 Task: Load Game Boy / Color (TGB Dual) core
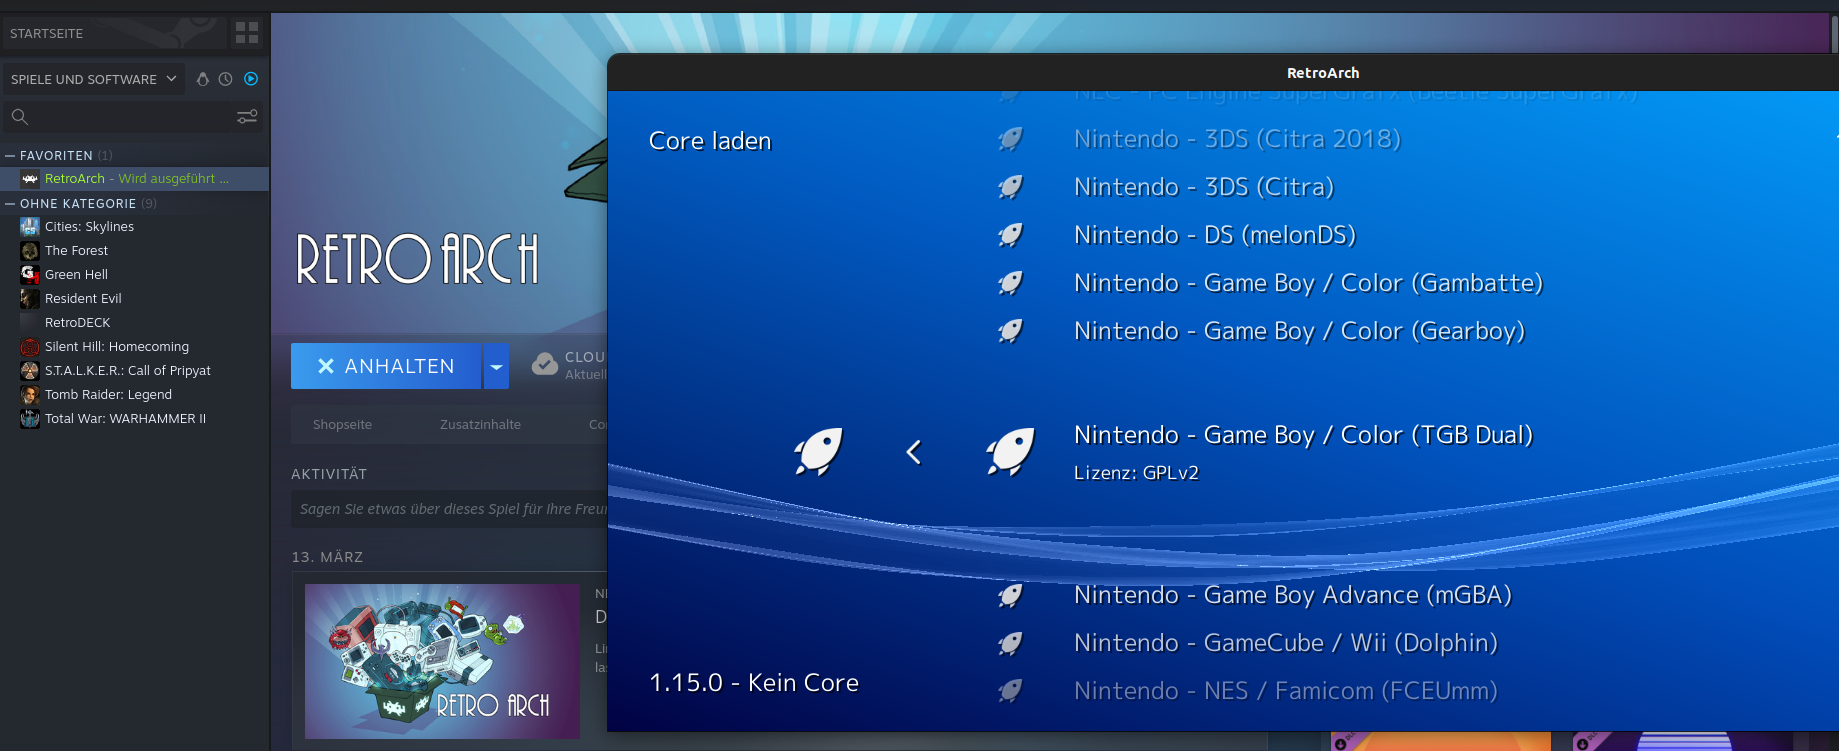pos(1303,435)
